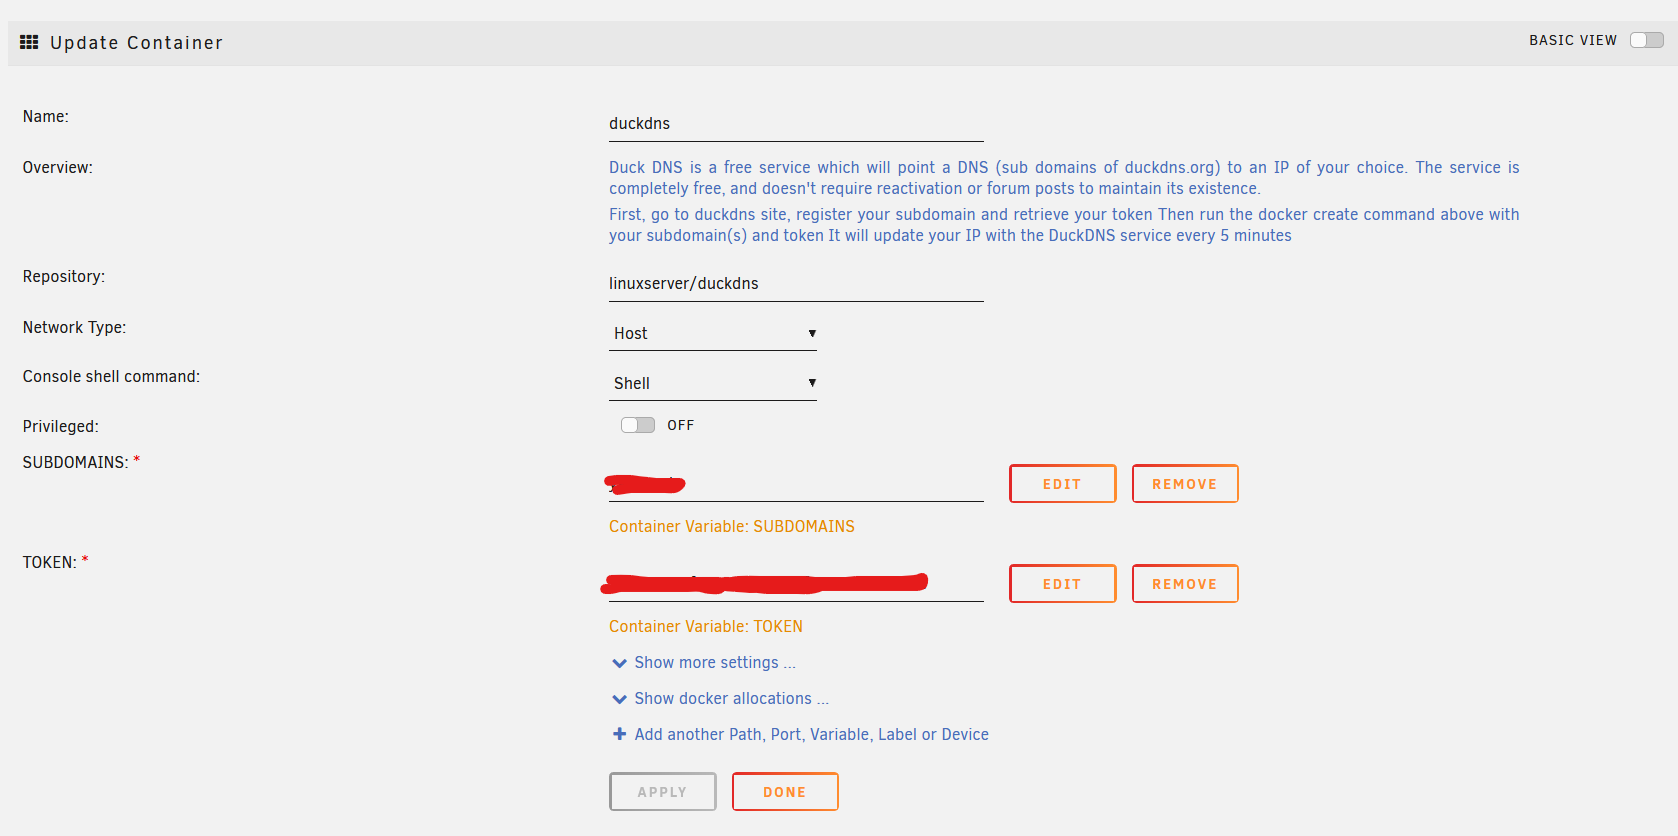Expand Show more settings
This screenshot has height=836, width=1678.
tap(715, 662)
